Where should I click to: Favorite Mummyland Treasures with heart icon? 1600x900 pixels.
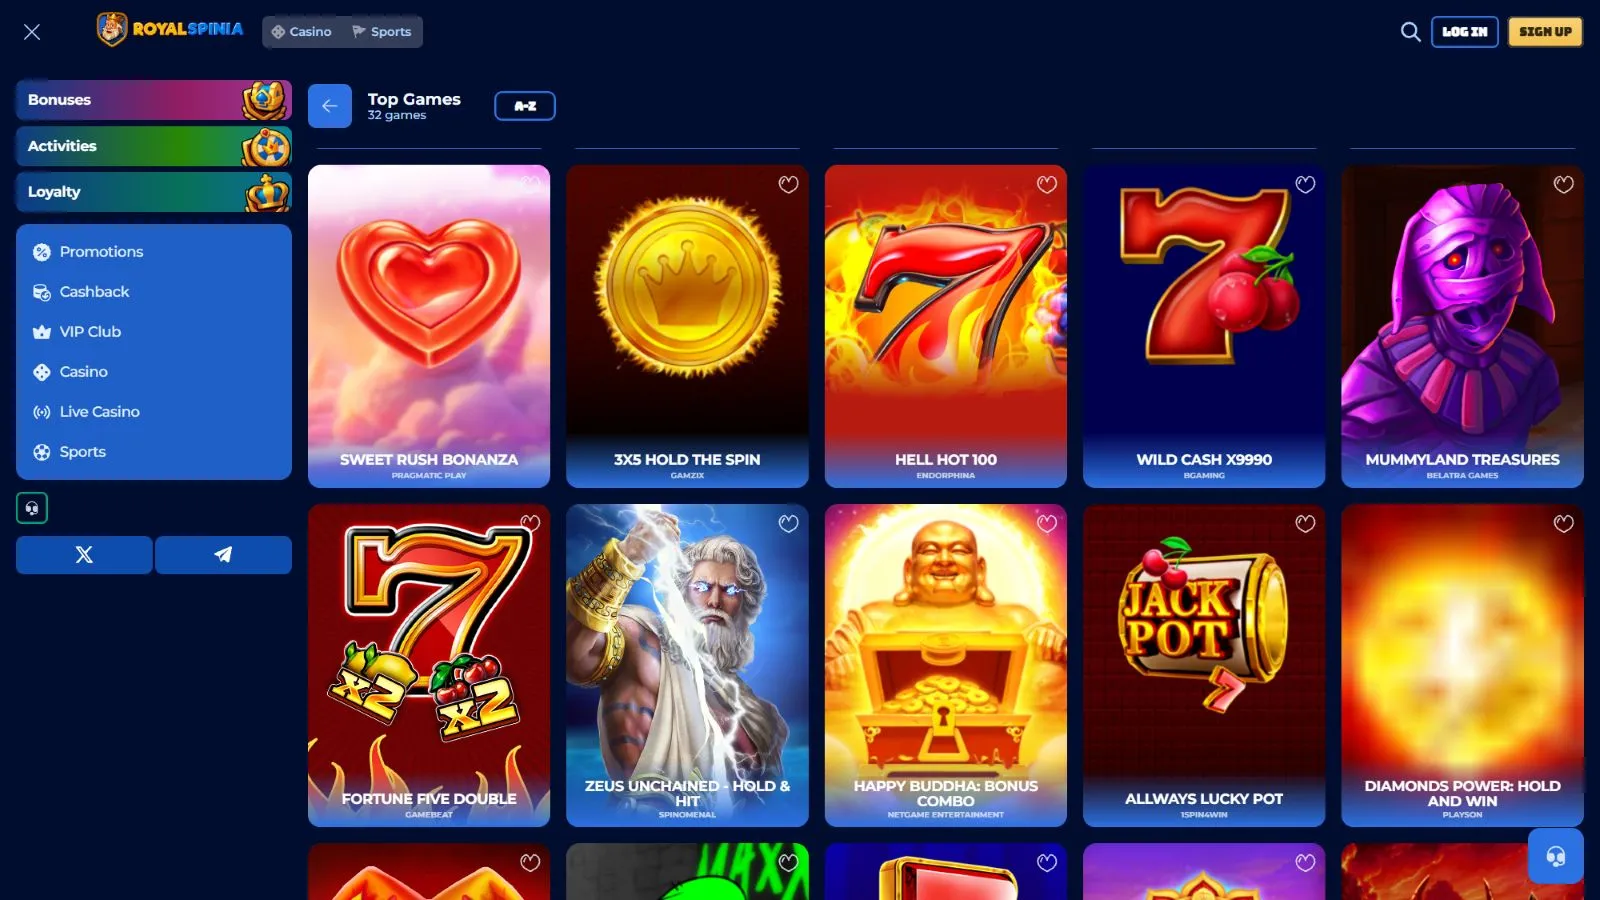(x=1563, y=184)
